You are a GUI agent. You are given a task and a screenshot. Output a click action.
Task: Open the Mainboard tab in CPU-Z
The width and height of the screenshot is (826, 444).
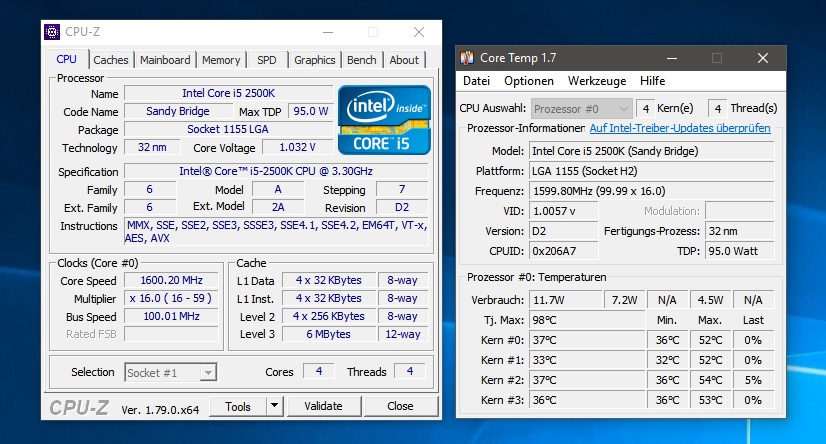pyautogui.click(x=165, y=60)
